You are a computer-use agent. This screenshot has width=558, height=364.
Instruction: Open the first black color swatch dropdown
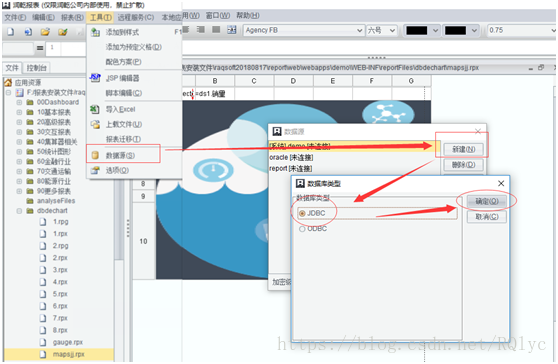pos(435,31)
